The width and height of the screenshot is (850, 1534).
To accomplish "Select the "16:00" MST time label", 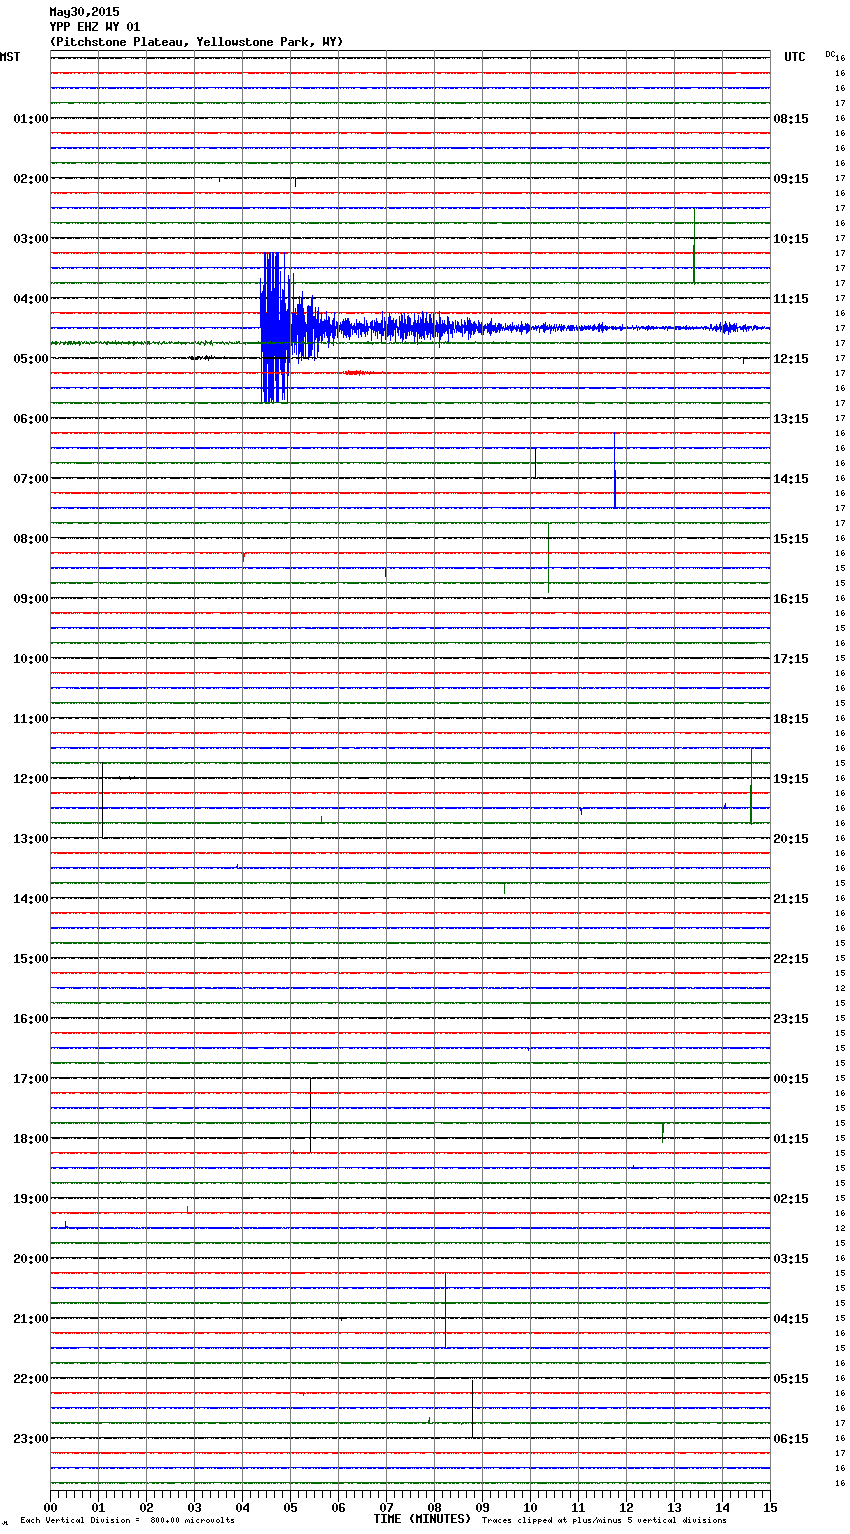I will 31,1019.
